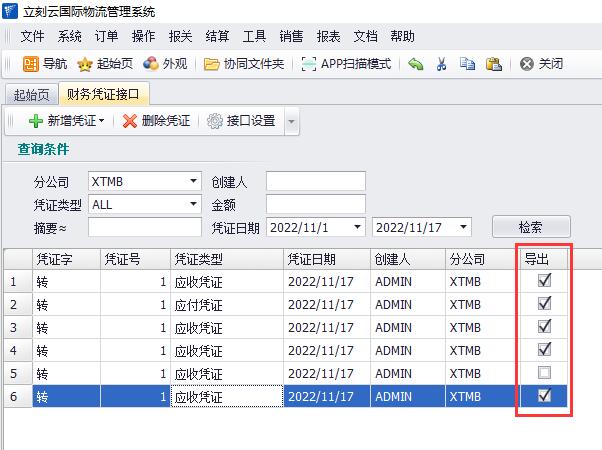
Task: Toggle 导出 checkbox in highlighted row 6
Action: coord(545,396)
